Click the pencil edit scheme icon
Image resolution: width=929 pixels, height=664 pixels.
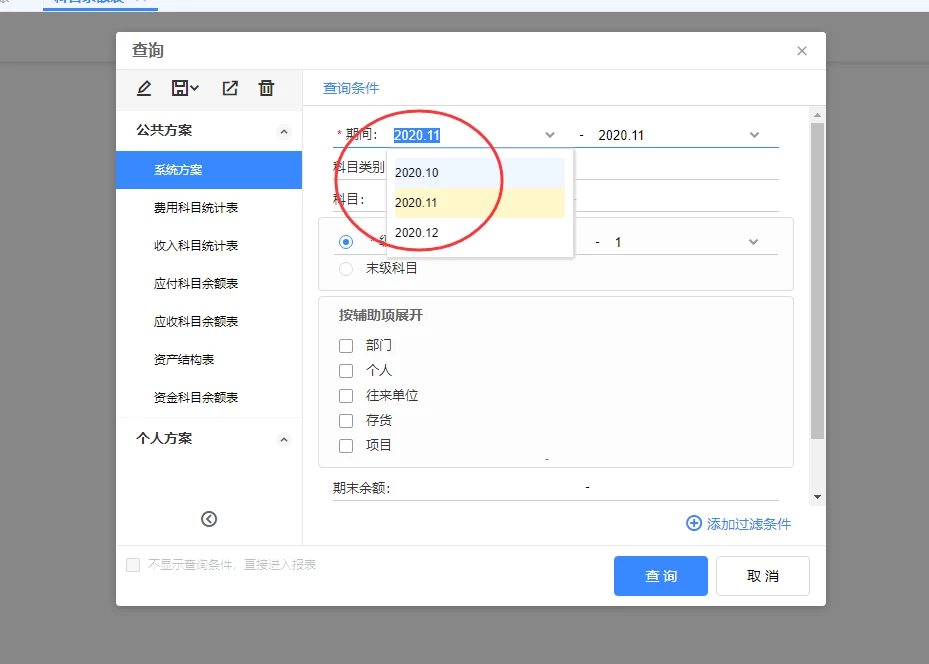click(144, 89)
